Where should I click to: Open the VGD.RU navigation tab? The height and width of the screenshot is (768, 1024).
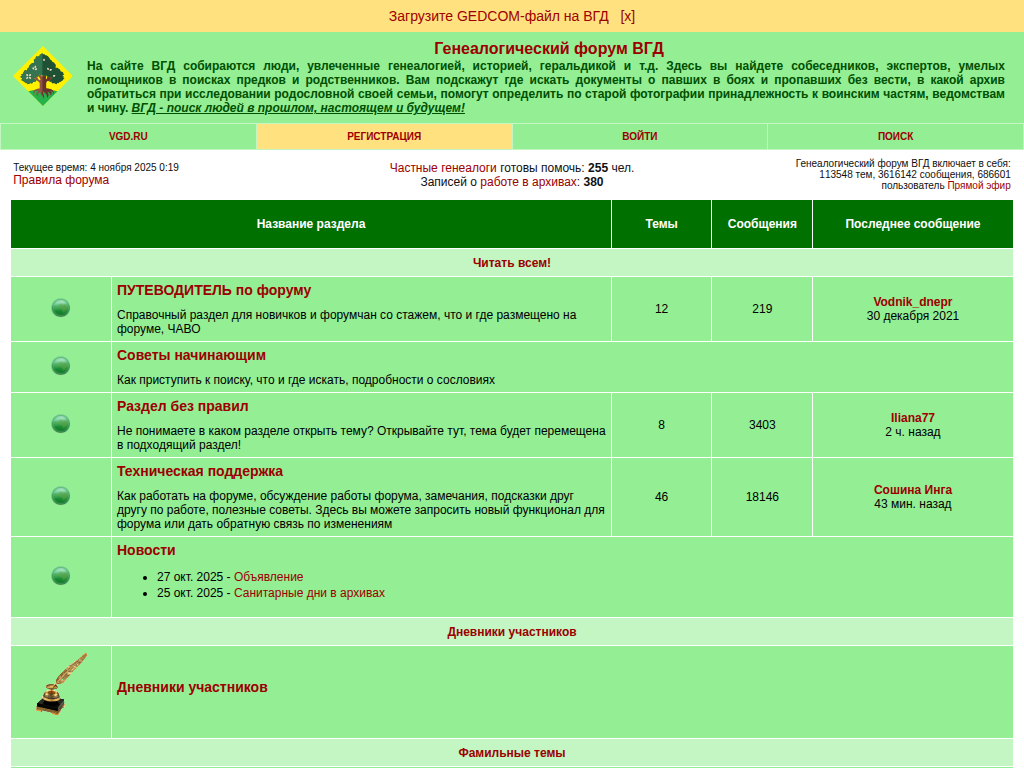point(128,136)
